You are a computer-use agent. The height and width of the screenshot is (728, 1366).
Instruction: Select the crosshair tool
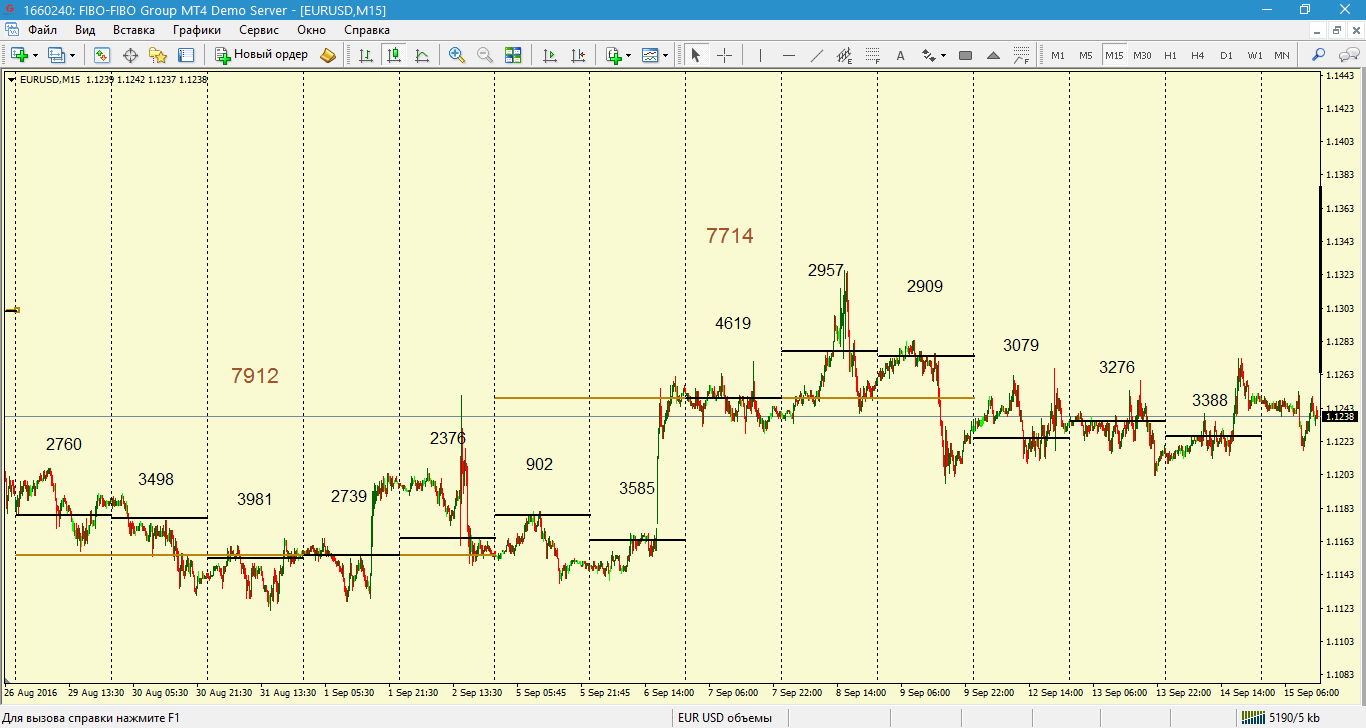tap(724, 55)
